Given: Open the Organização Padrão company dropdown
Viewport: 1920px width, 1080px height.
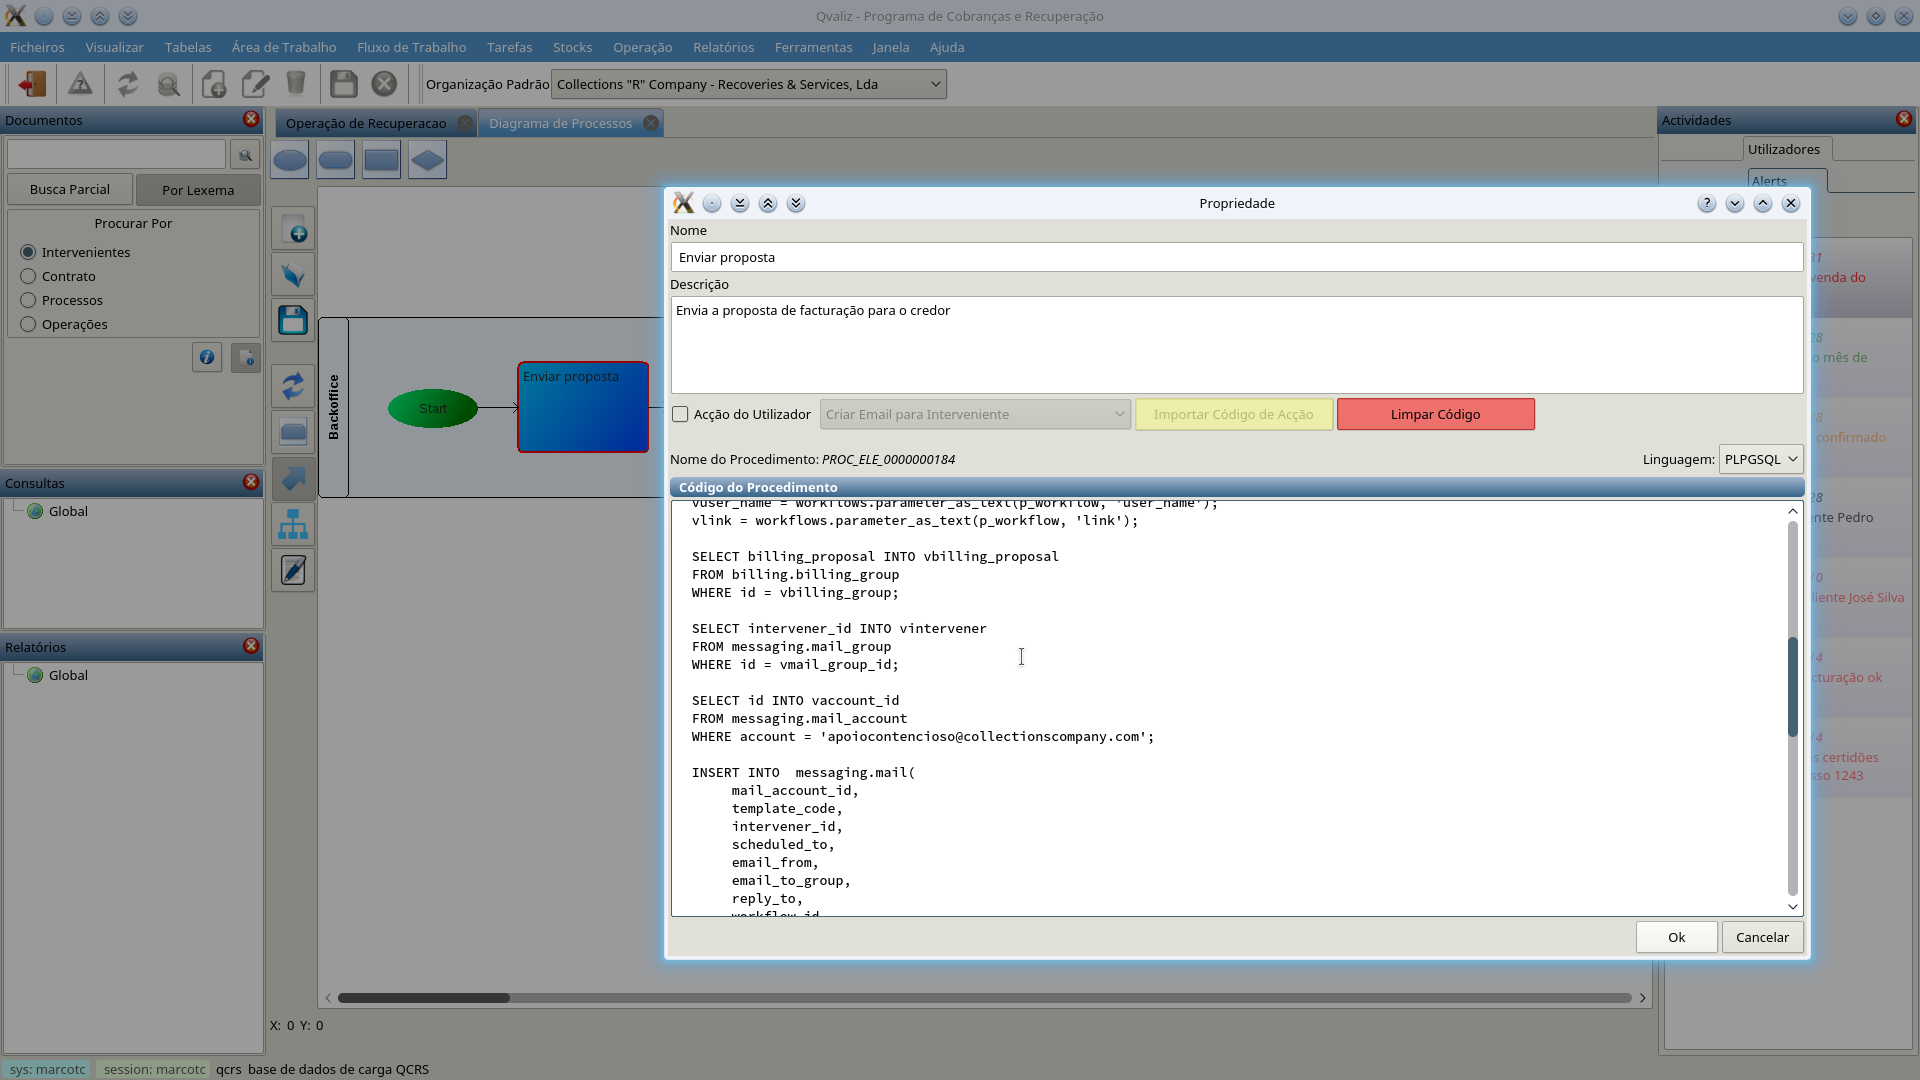Looking at the screenshot, I should 748,84.
